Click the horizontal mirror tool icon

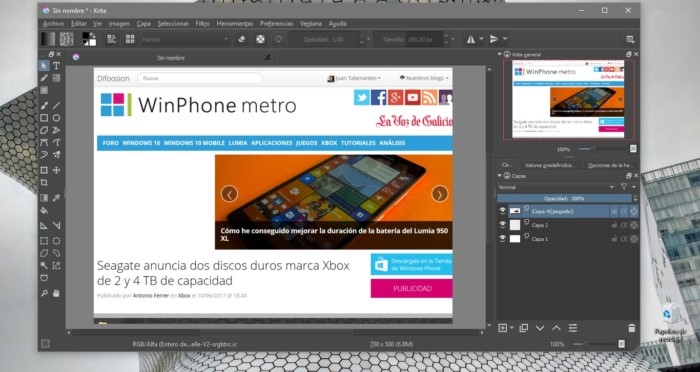point(471,39)
